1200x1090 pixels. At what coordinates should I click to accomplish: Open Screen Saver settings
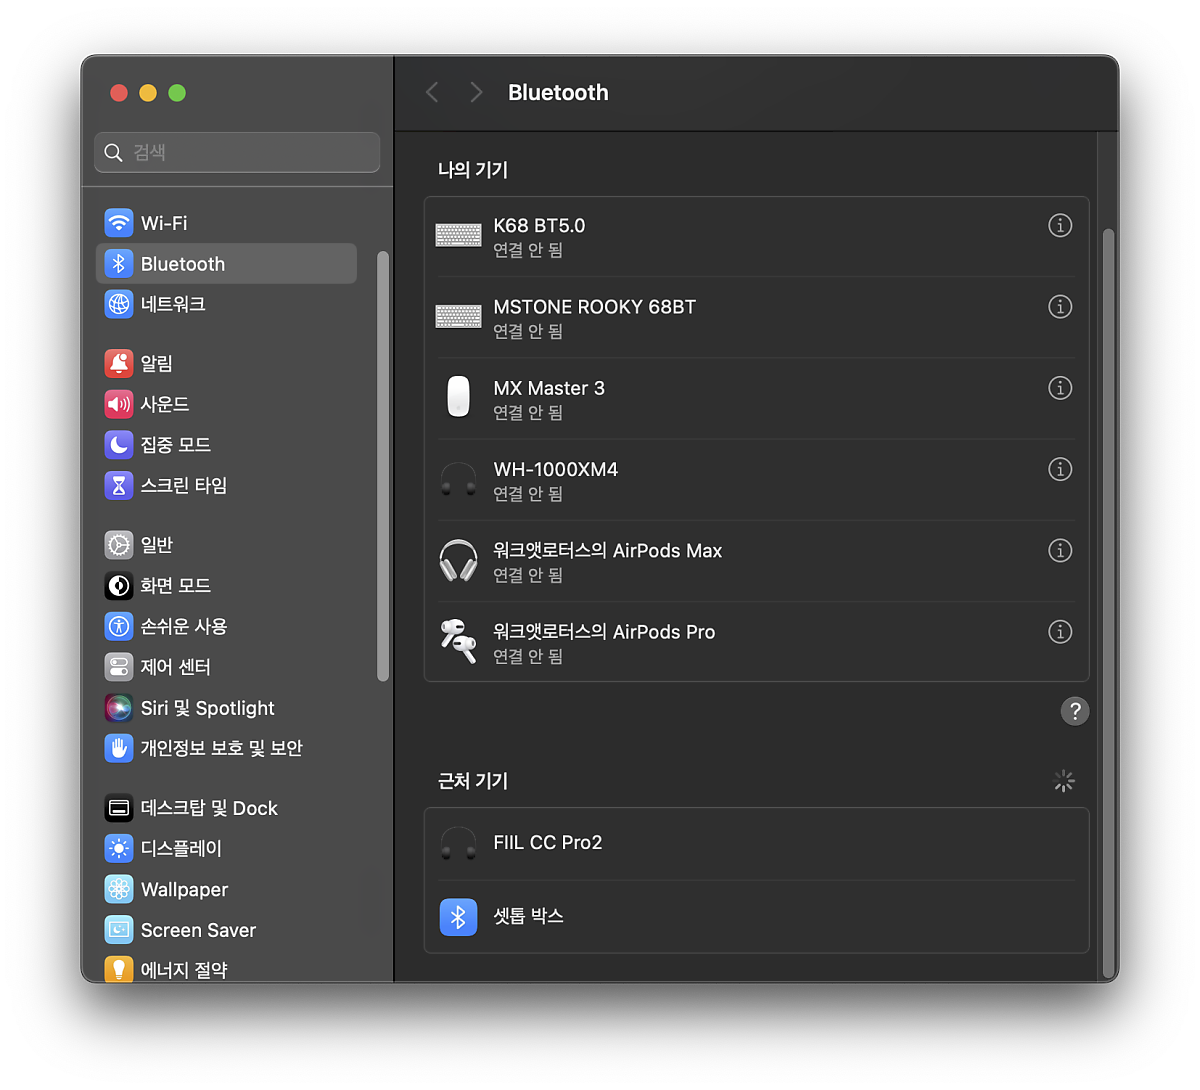pos(226,930)
